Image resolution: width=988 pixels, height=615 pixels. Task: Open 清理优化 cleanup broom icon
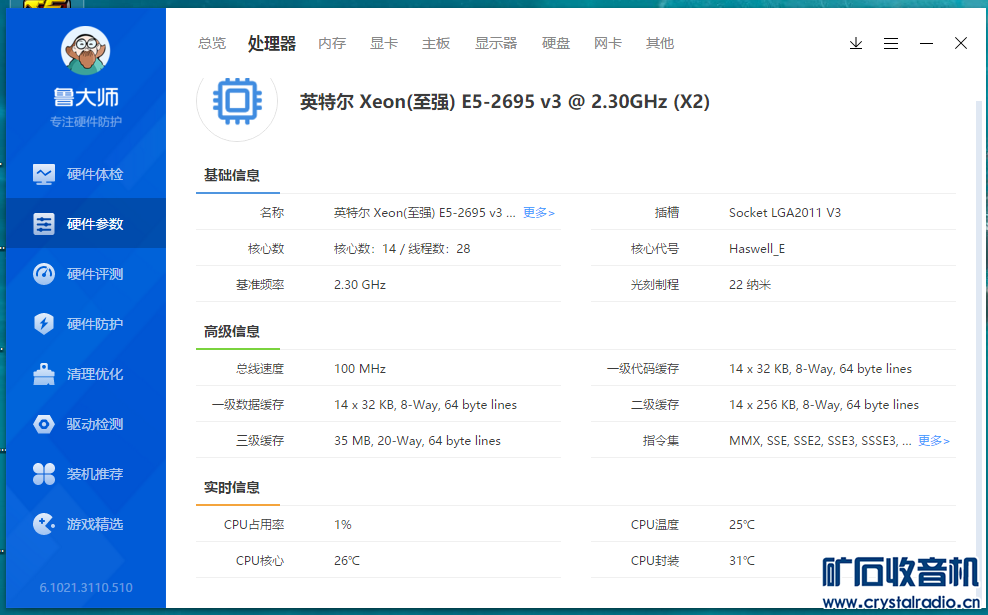point(44,374)
